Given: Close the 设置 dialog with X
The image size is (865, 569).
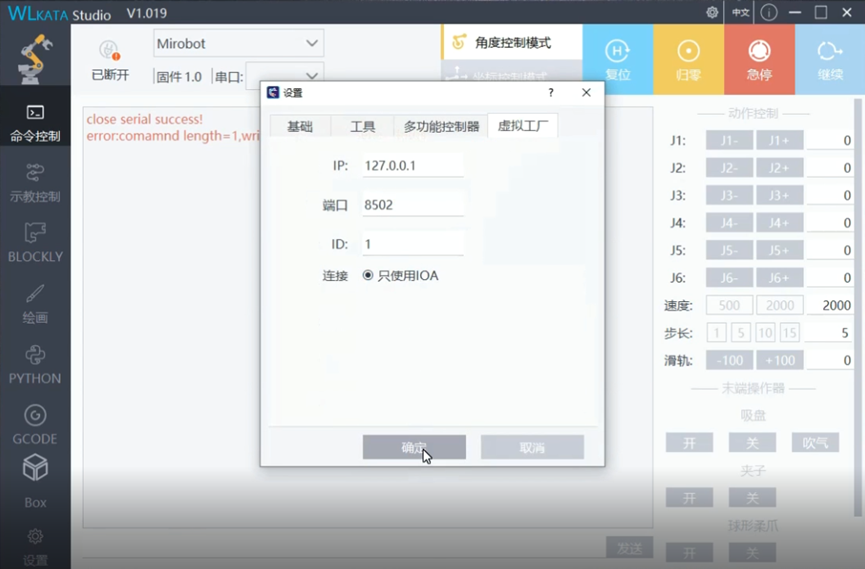Looking at the screenshot, I should point(586,93).
